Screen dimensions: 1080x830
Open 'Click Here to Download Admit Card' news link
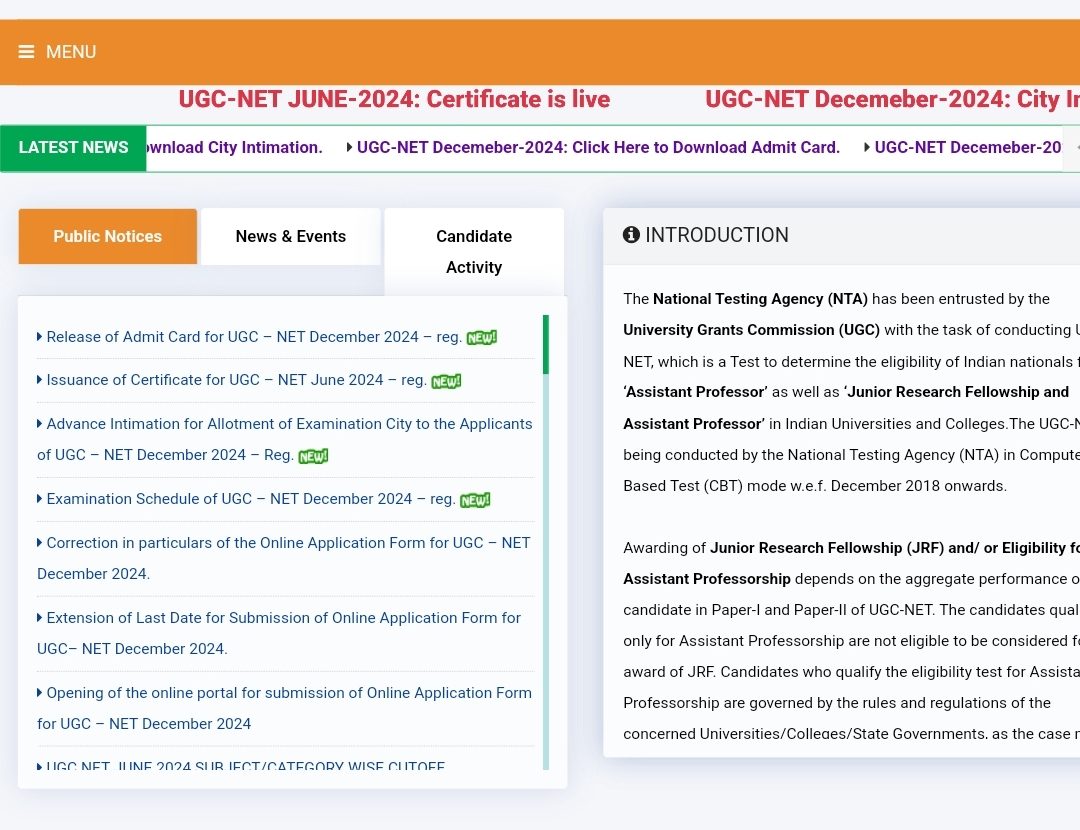[x=598, y=147]
